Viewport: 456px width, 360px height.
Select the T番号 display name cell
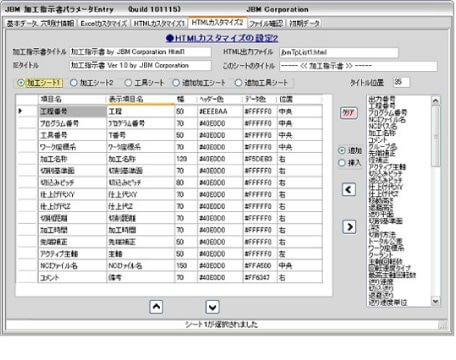click(140, 135)
